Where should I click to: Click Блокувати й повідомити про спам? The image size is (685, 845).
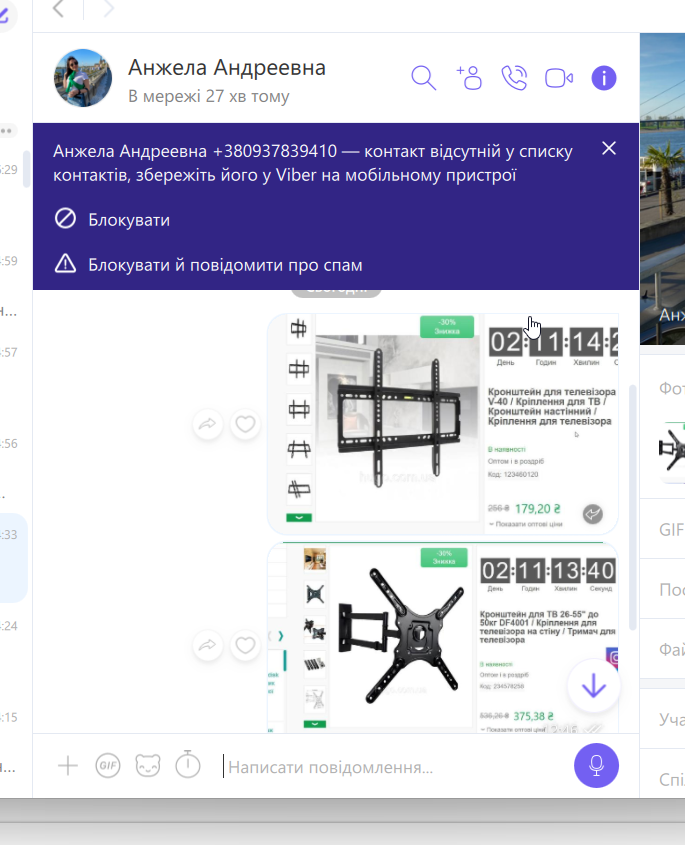click(x=209, y=265)
